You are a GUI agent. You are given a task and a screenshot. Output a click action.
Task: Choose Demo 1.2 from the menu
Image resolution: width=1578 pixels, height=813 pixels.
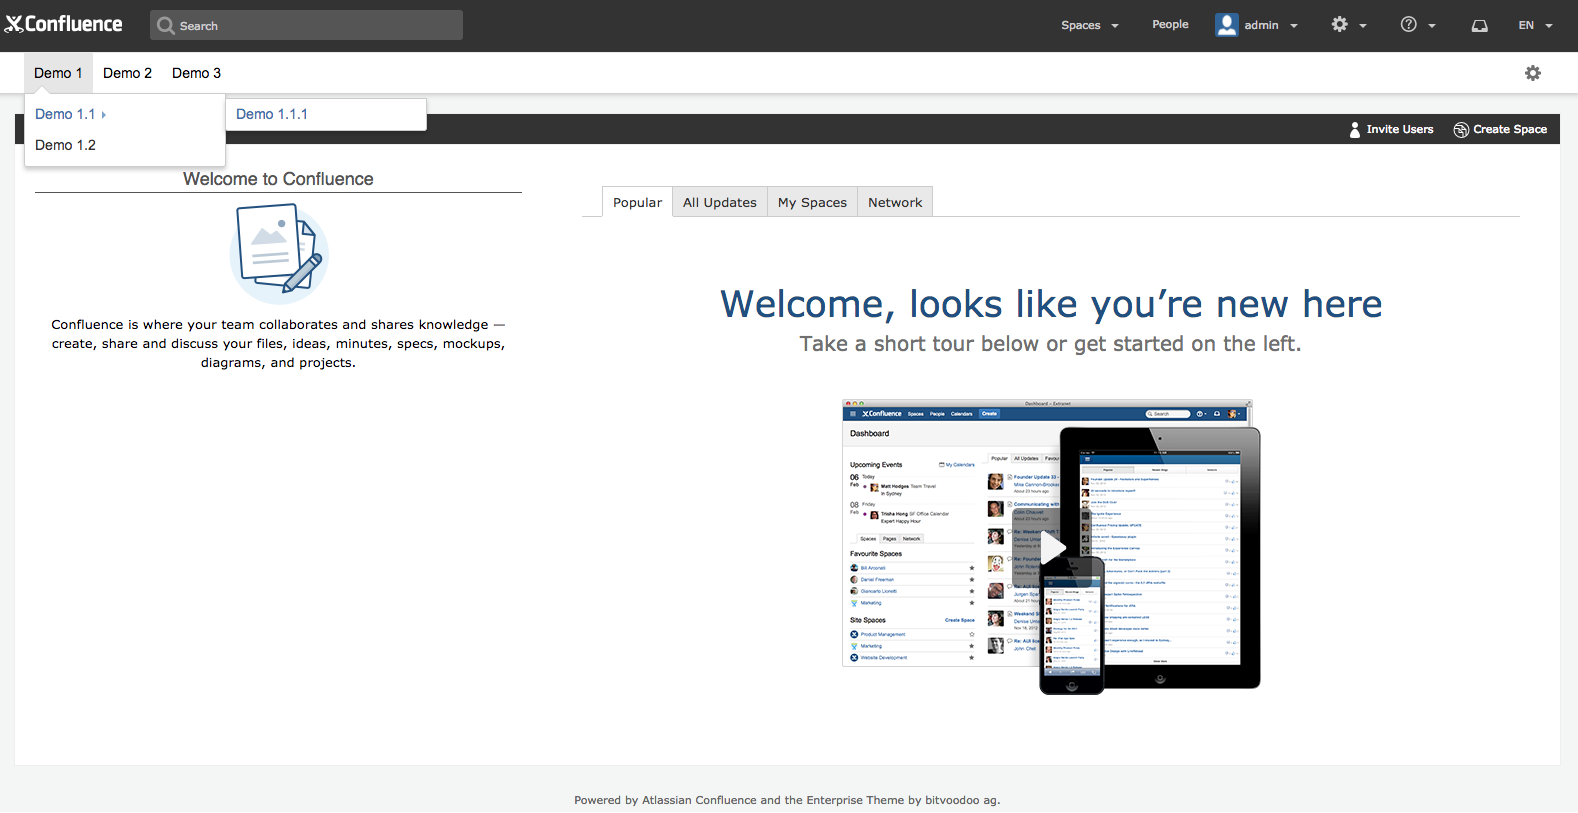[x=66, y=145]
